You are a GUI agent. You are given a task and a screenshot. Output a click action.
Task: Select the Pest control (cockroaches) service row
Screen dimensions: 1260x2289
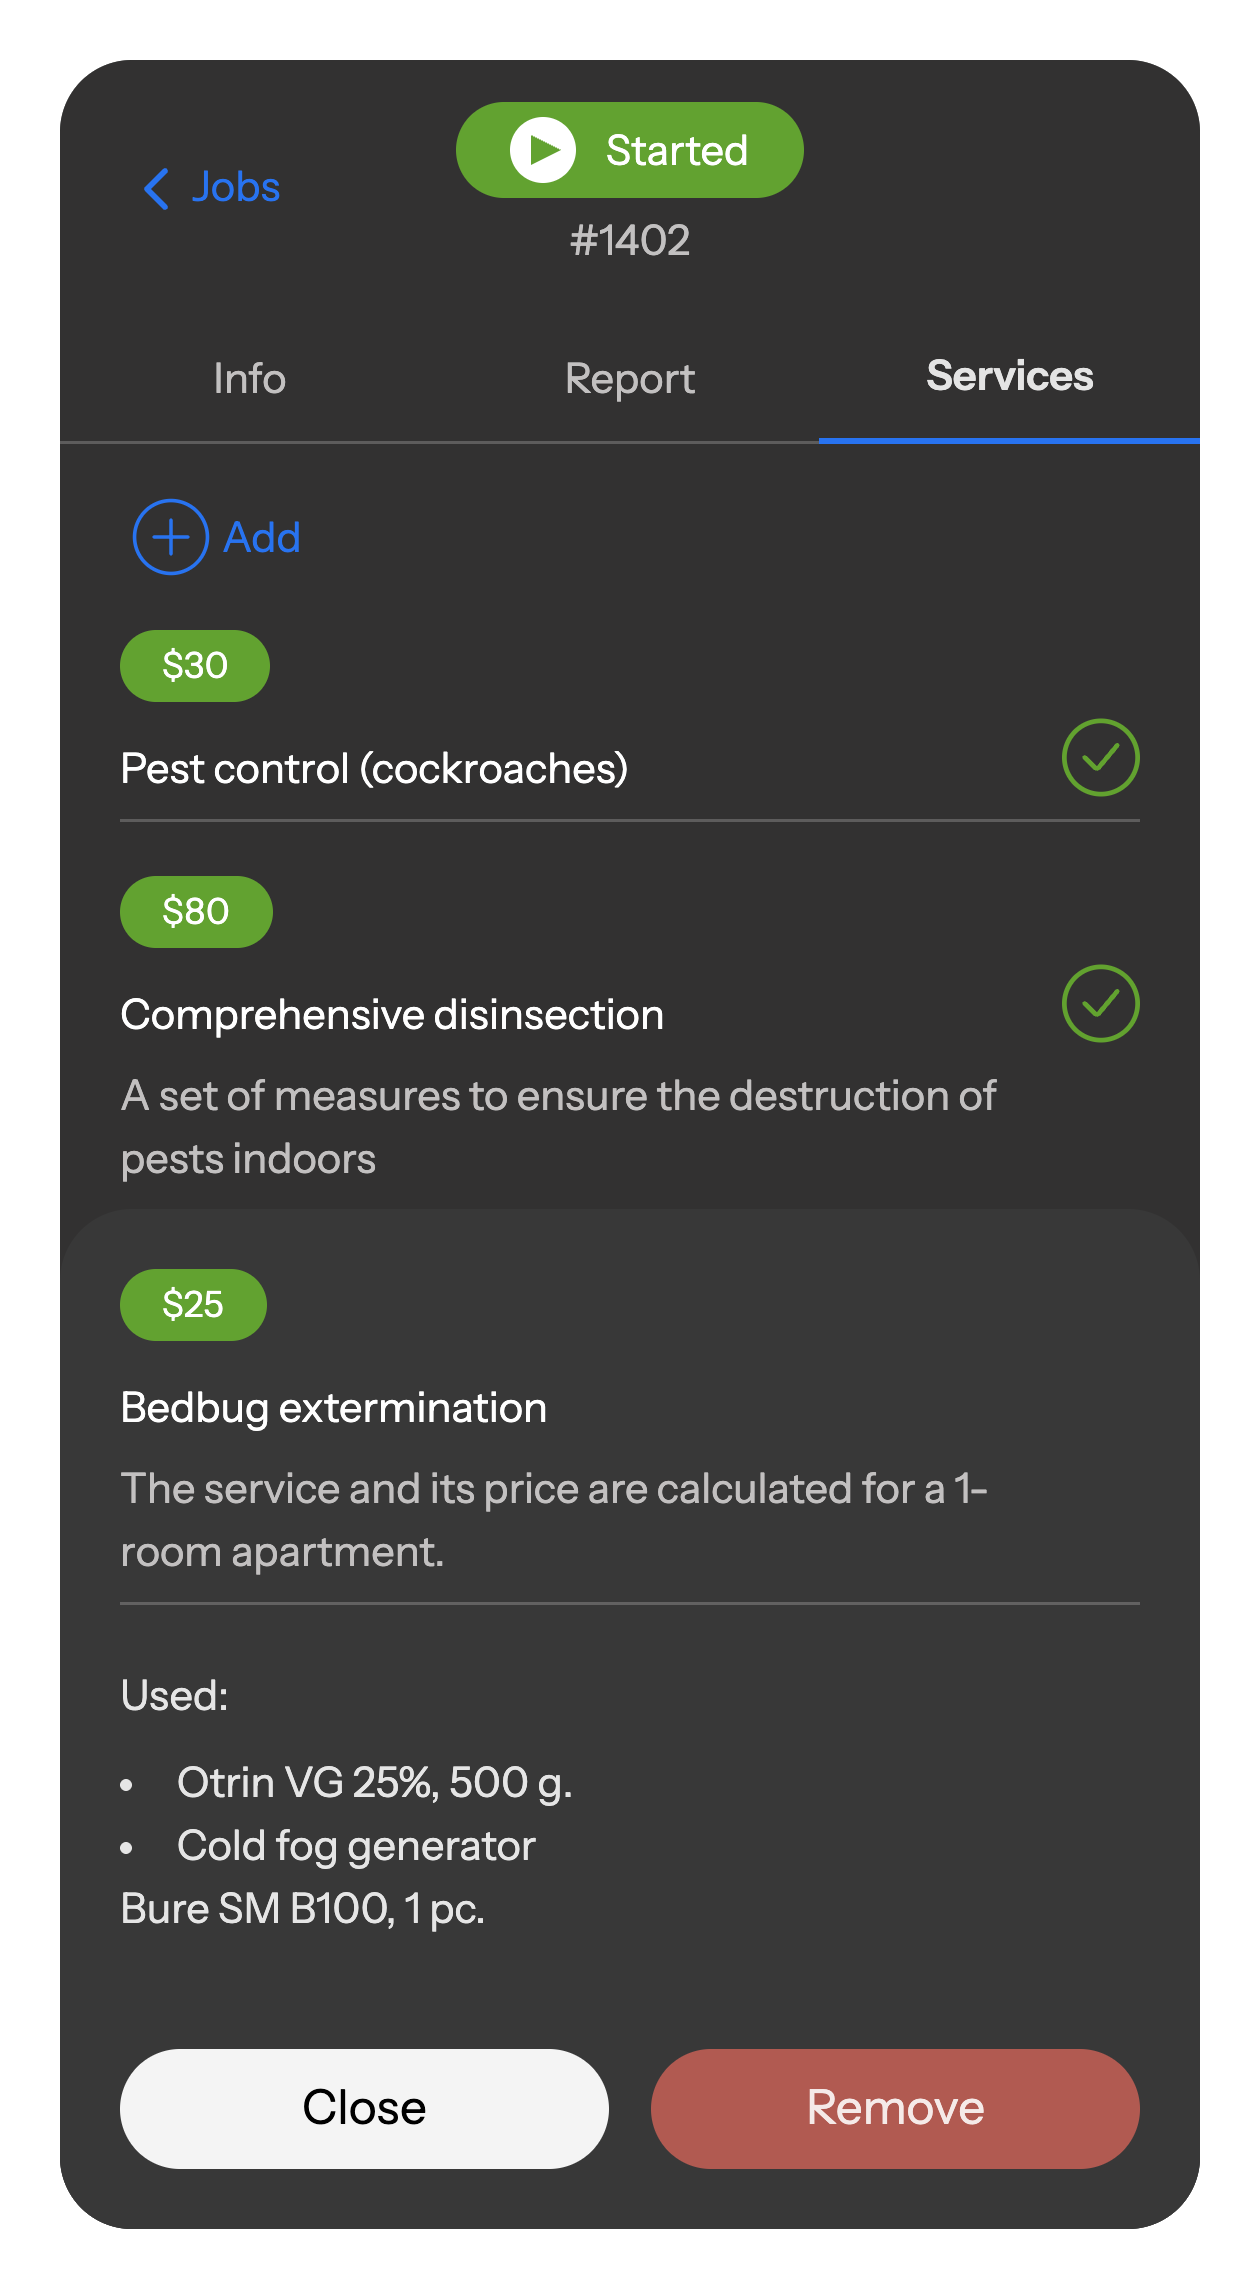pos(374,769)
